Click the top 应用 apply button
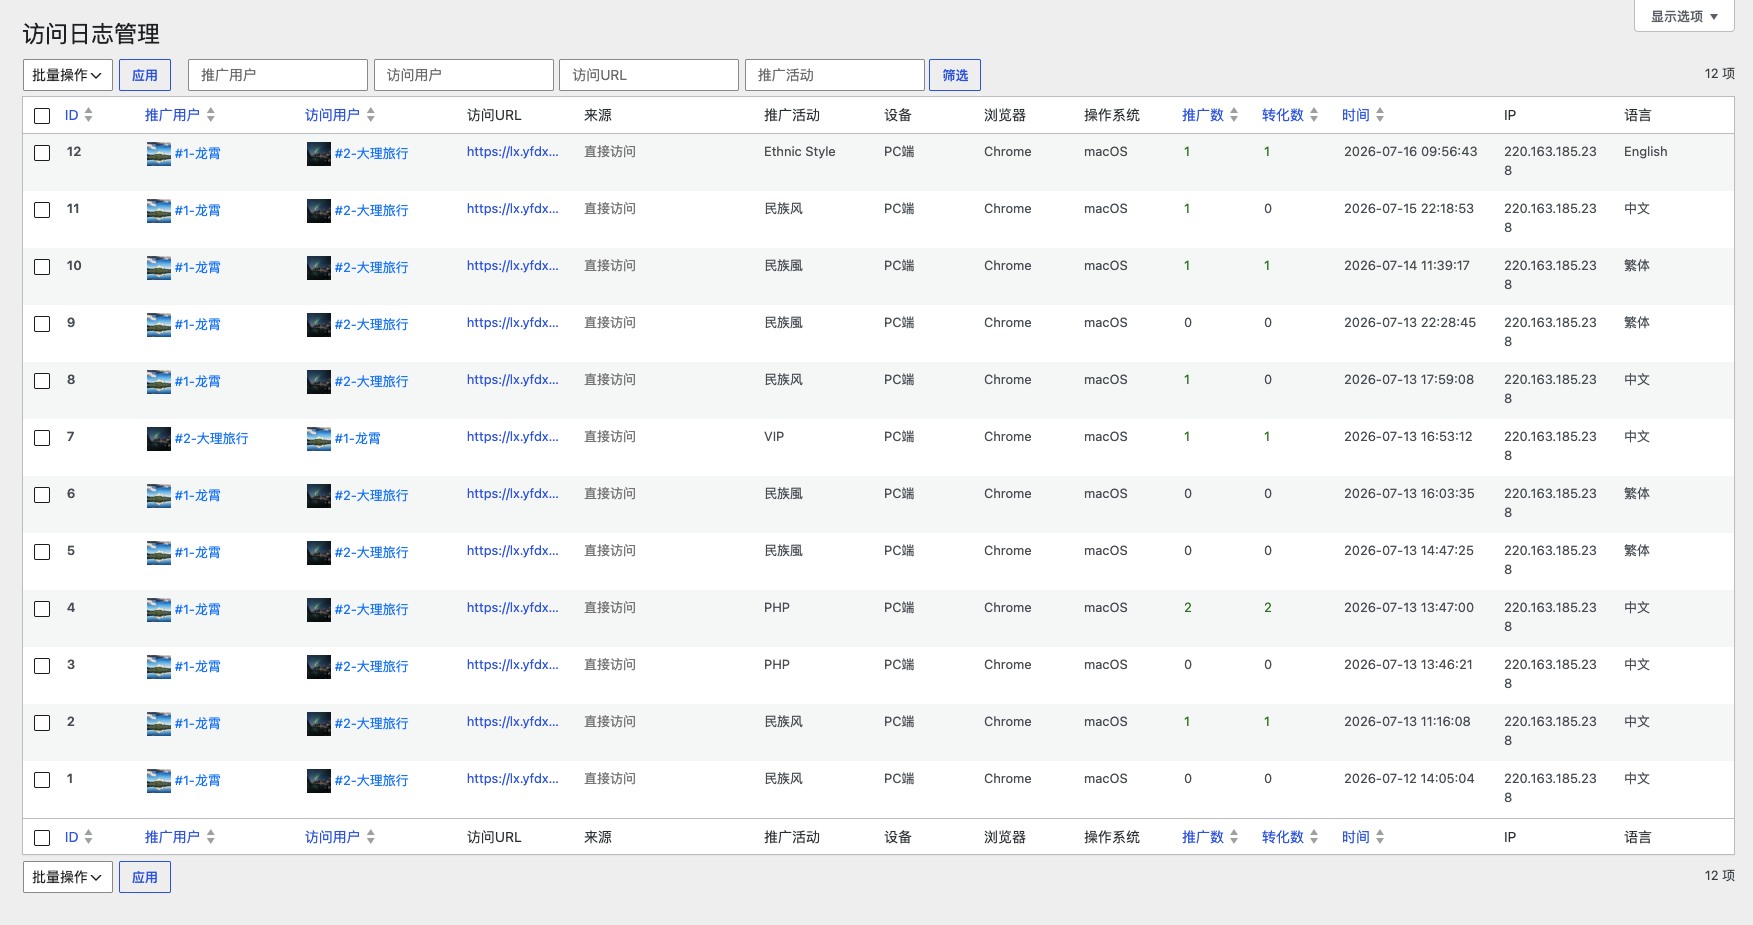This screenshot has width=1753, height=925. 145,75
